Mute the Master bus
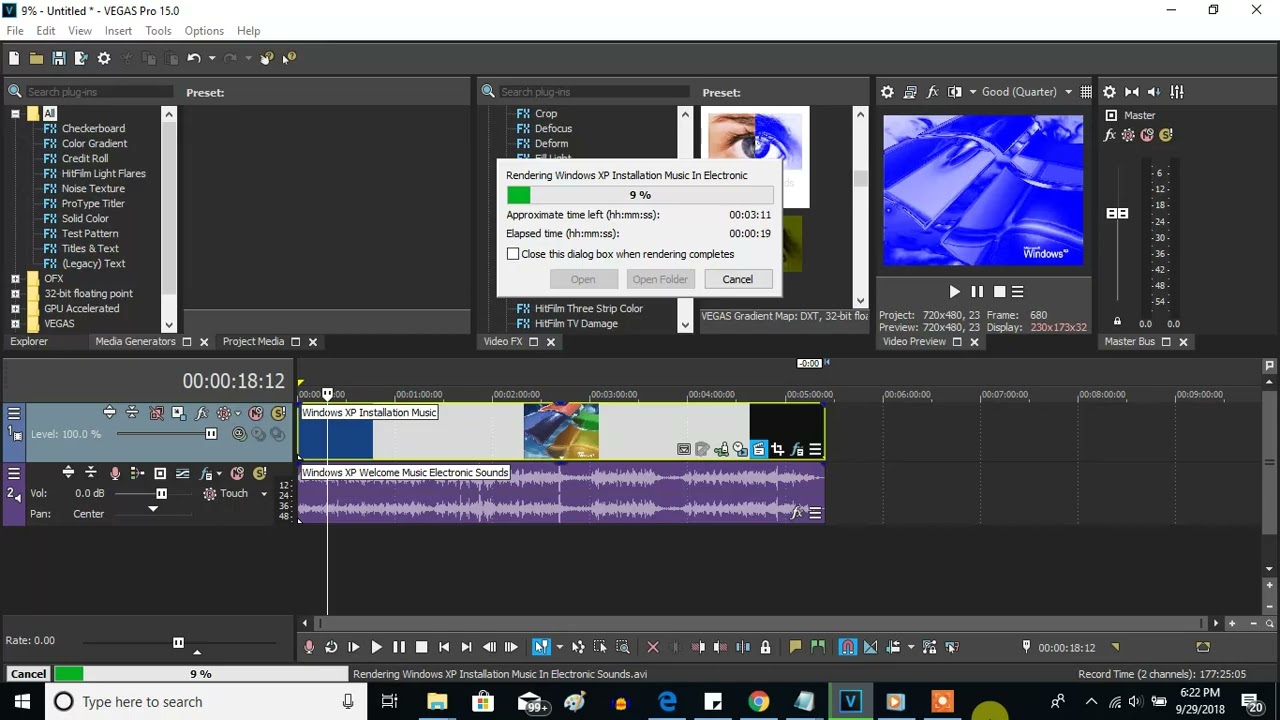 (1147, 135)
